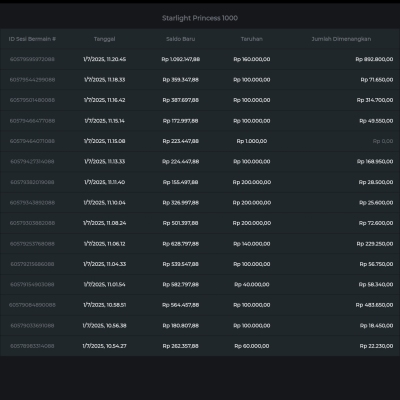Click the winnings Rp 72.600,00
This screenshot has width=400, height=400.
click(376, 223)
